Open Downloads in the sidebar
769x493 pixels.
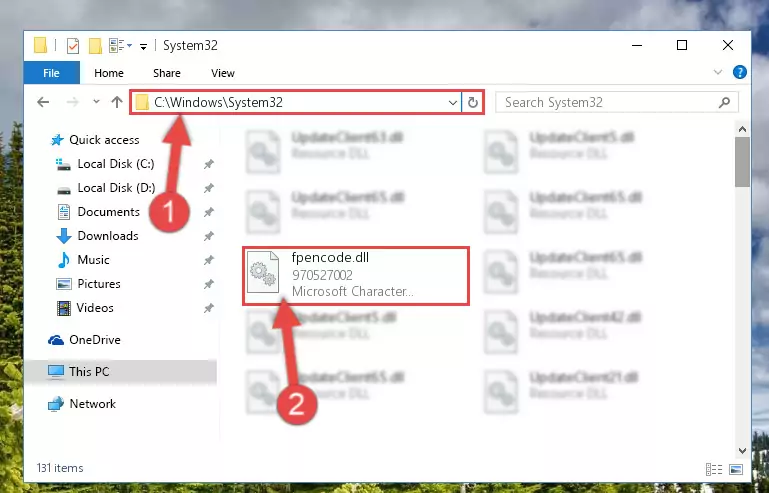(98, 236)
